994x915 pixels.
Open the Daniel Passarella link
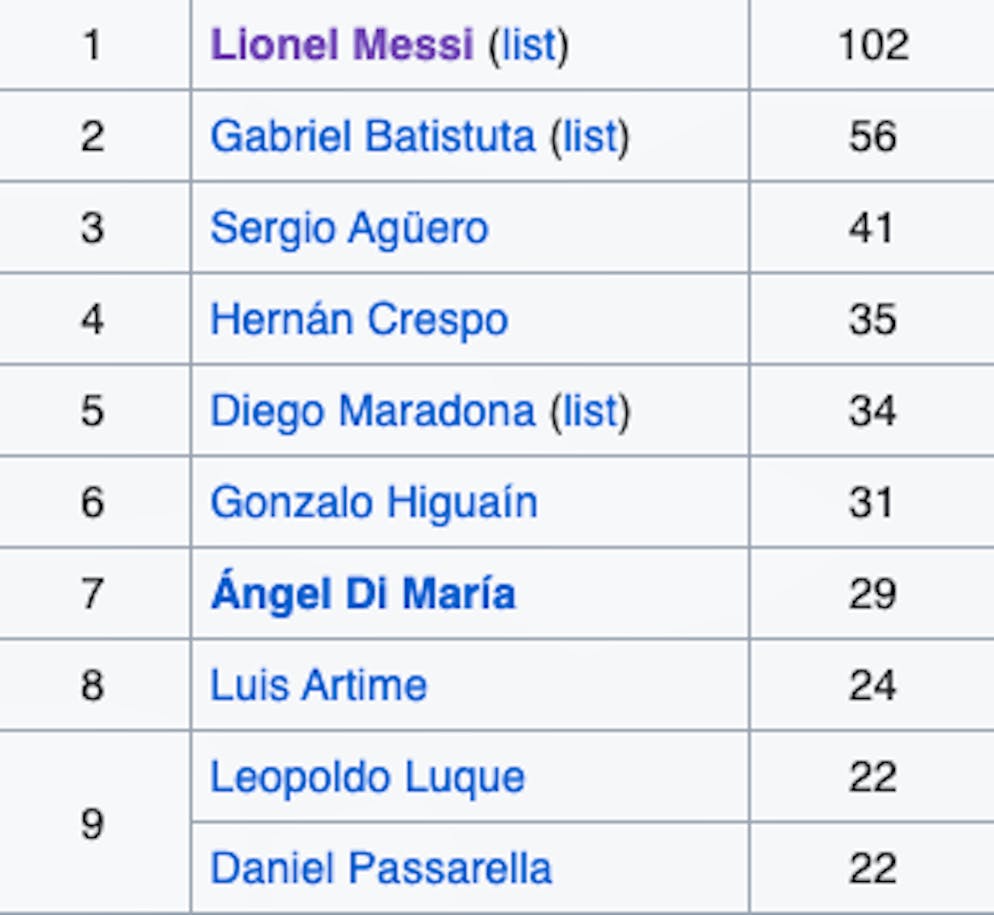tap(381, 868)
